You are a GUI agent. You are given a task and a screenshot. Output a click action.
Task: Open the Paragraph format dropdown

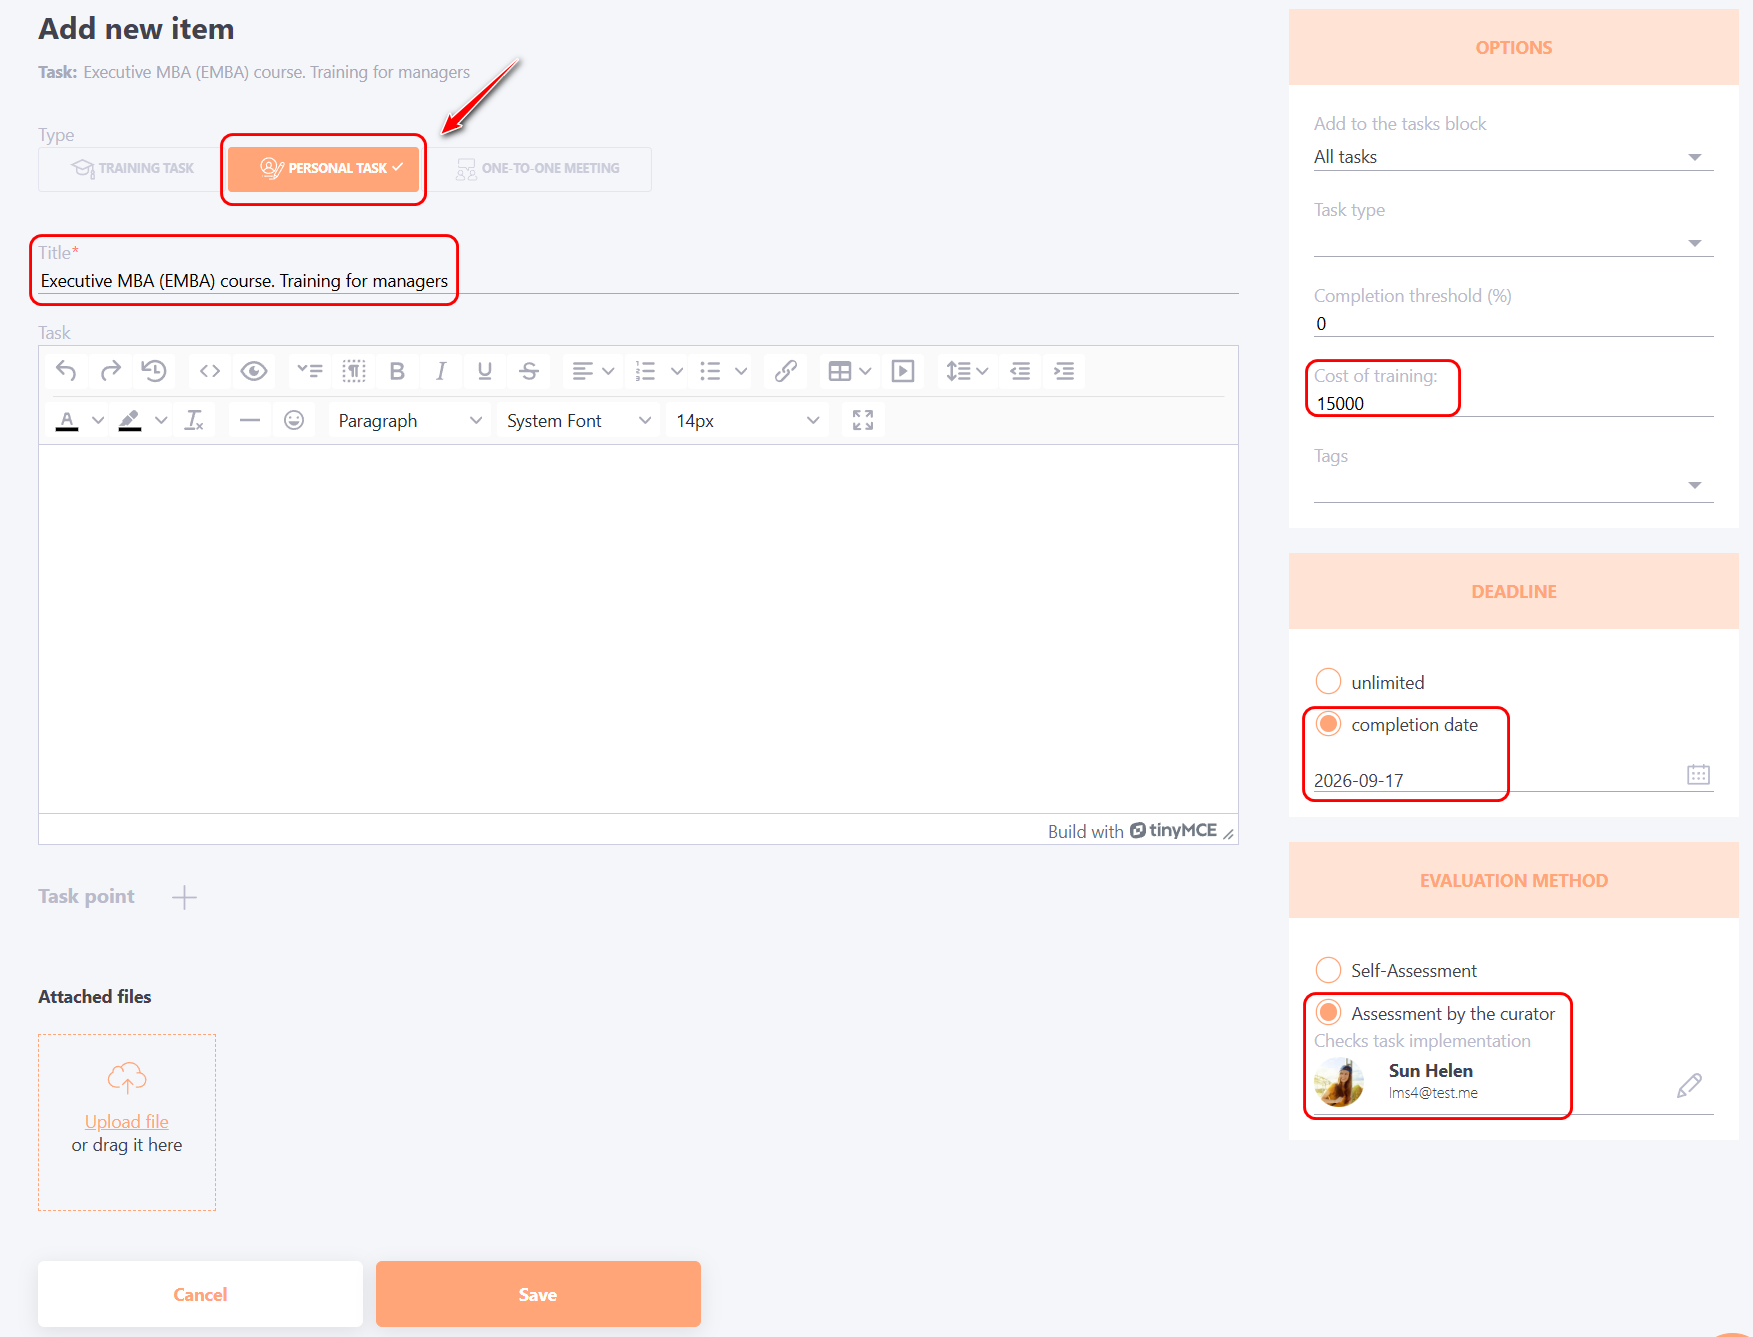409,421
